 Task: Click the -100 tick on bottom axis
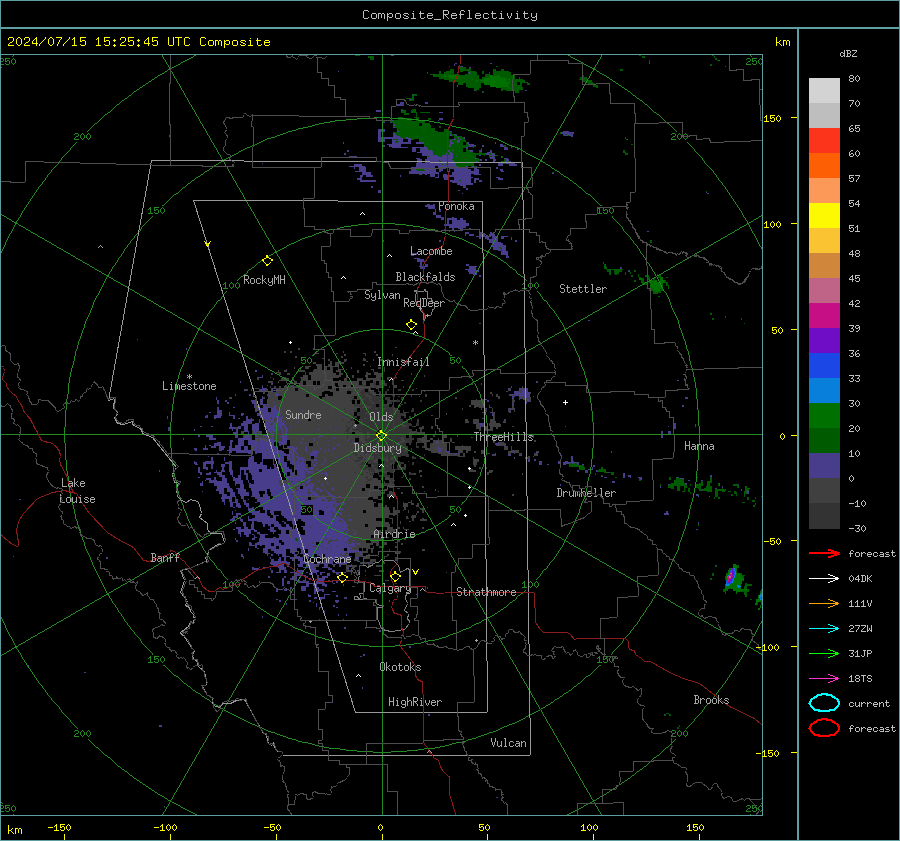coord(165,827)
